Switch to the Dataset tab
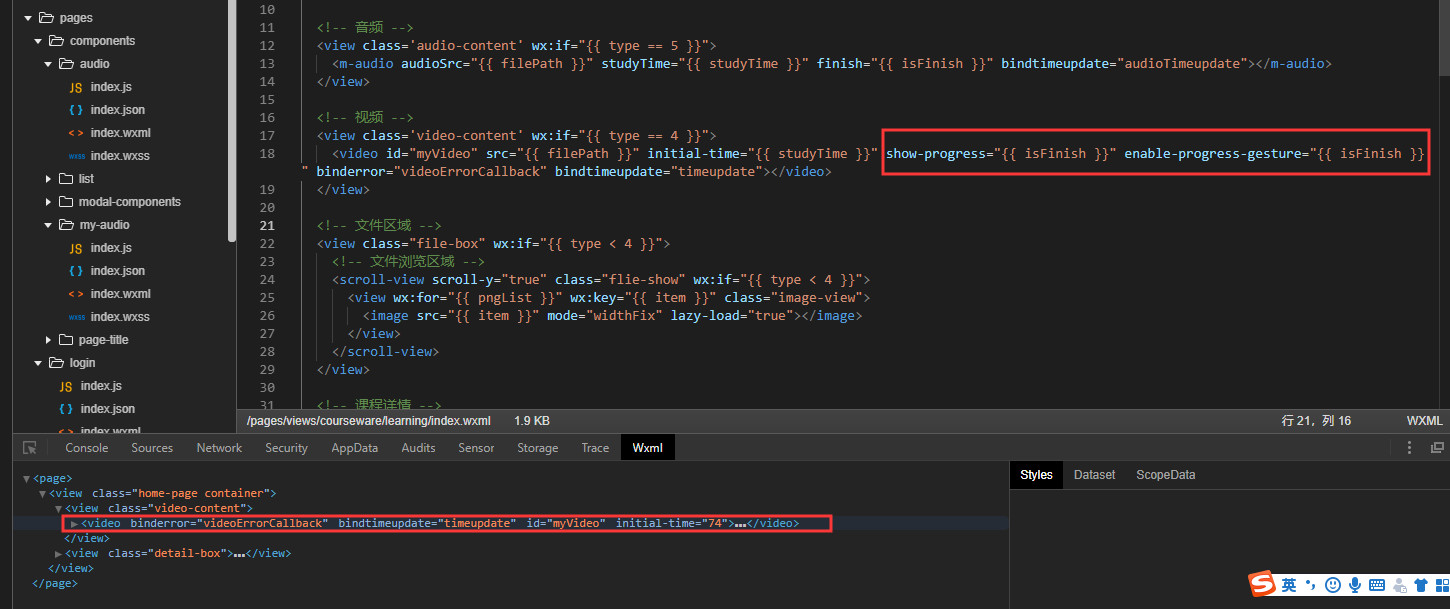The width and height of the screenshot is (1450, 609). click(1094, 475)
